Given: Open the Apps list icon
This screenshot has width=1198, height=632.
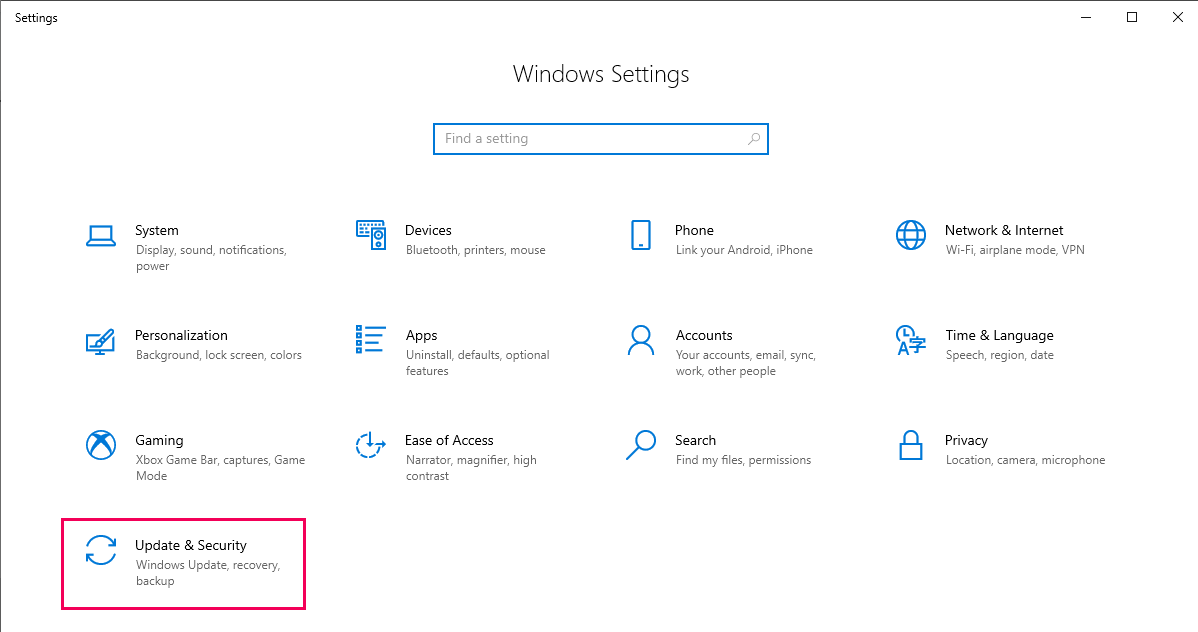Looking at the screenshot, I should (371, 340).
